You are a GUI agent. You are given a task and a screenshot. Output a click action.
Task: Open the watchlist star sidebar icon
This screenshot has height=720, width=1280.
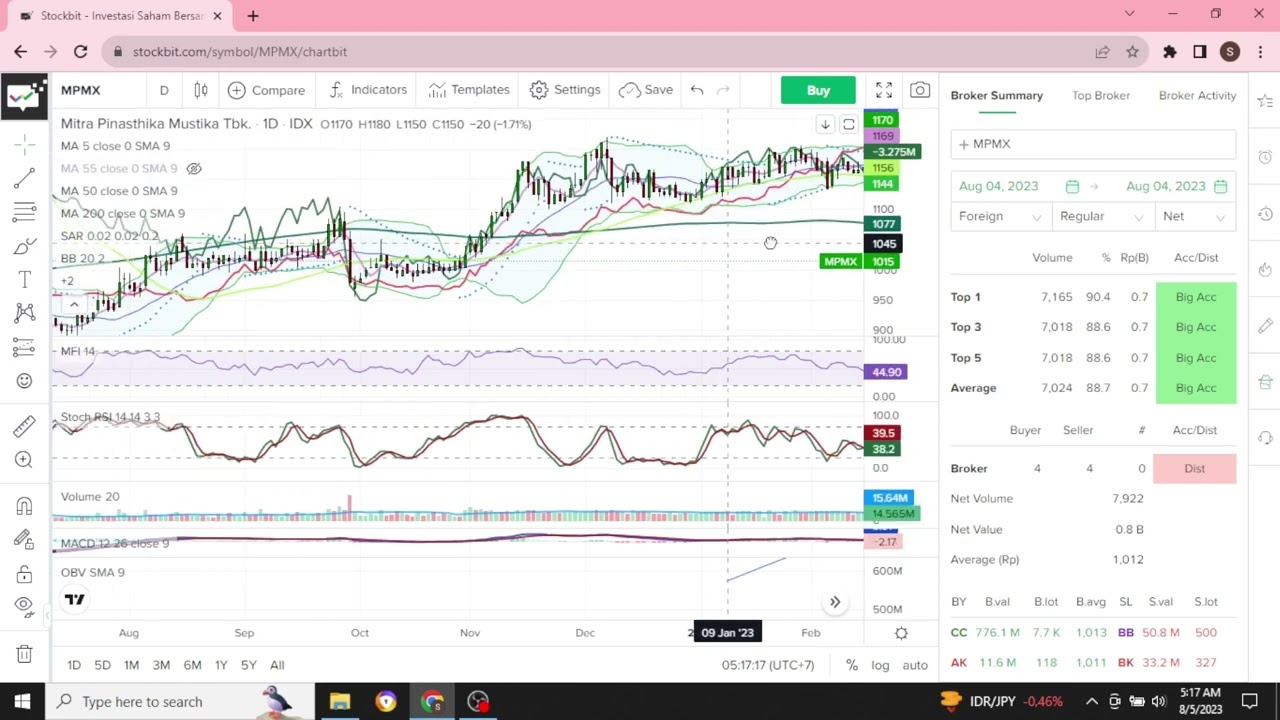click(x=1265, y=101)
